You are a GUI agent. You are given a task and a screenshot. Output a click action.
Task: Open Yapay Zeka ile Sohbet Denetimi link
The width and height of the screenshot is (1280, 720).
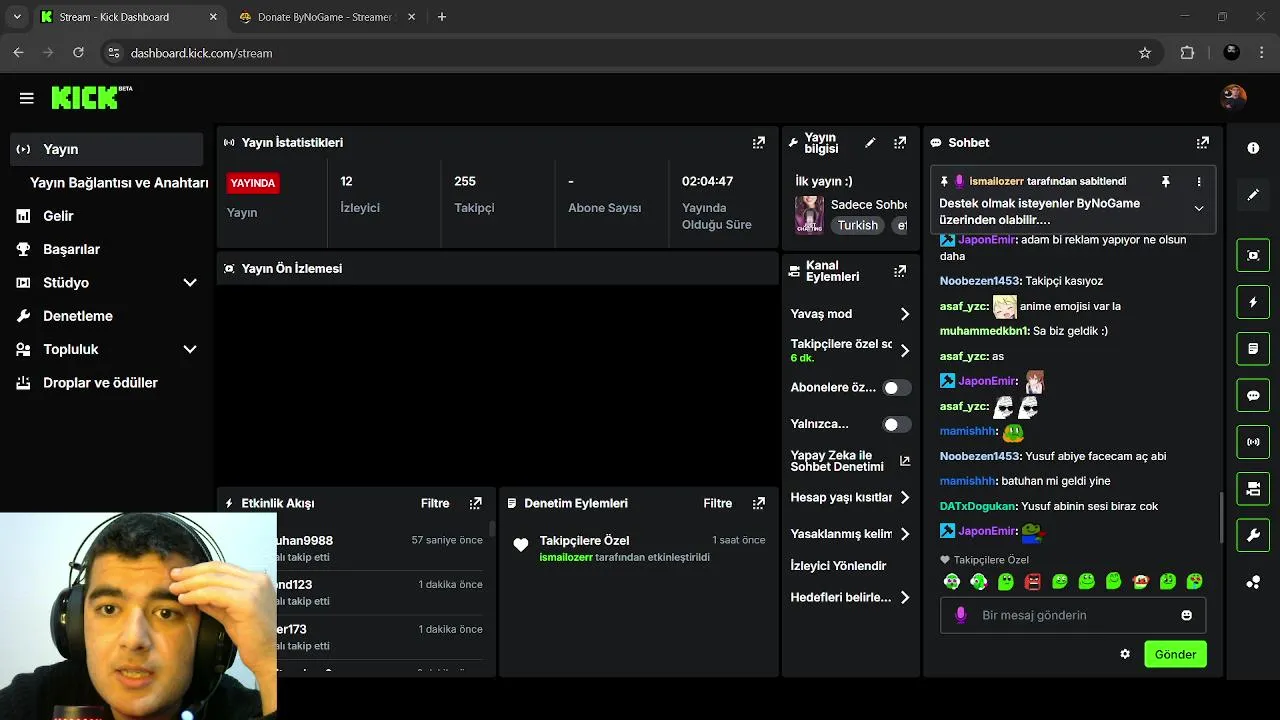click(x=850, y=461)
